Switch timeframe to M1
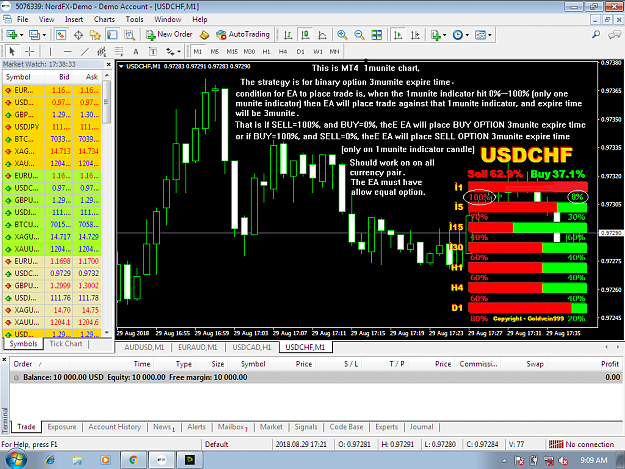The width and height of the screenshot is (625, 469). point(198,51)
